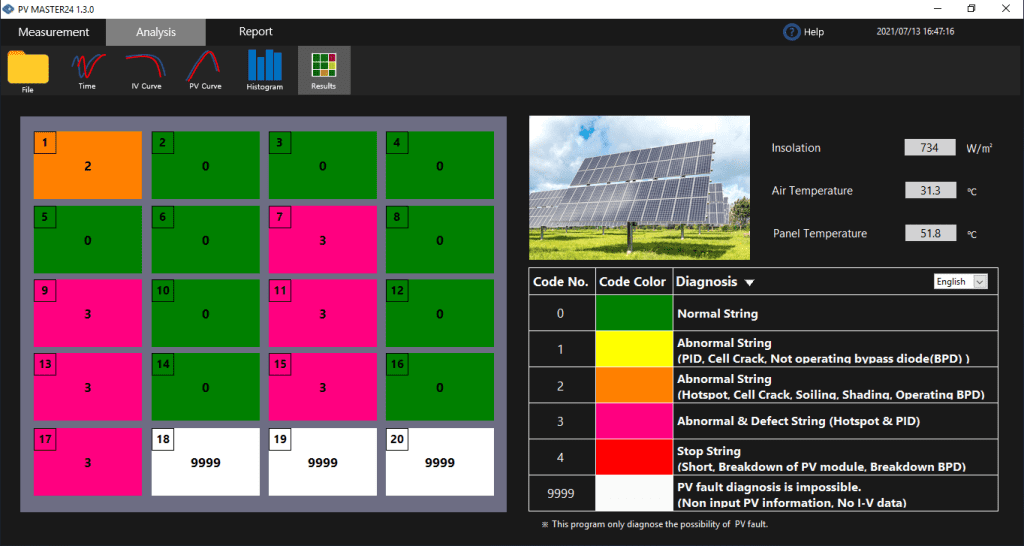Viewport: 1024px width, 546px height.
Task: Switch to the Analysis tab
Action: pos(156,32)
